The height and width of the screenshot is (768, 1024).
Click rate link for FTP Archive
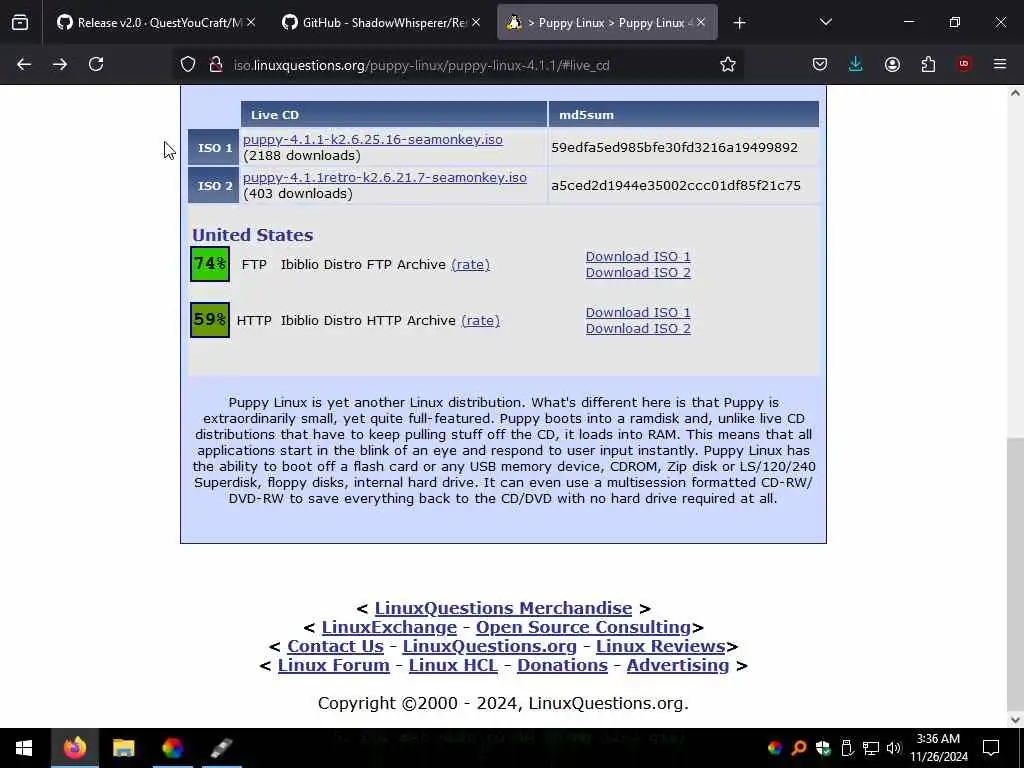click(470, 264)
